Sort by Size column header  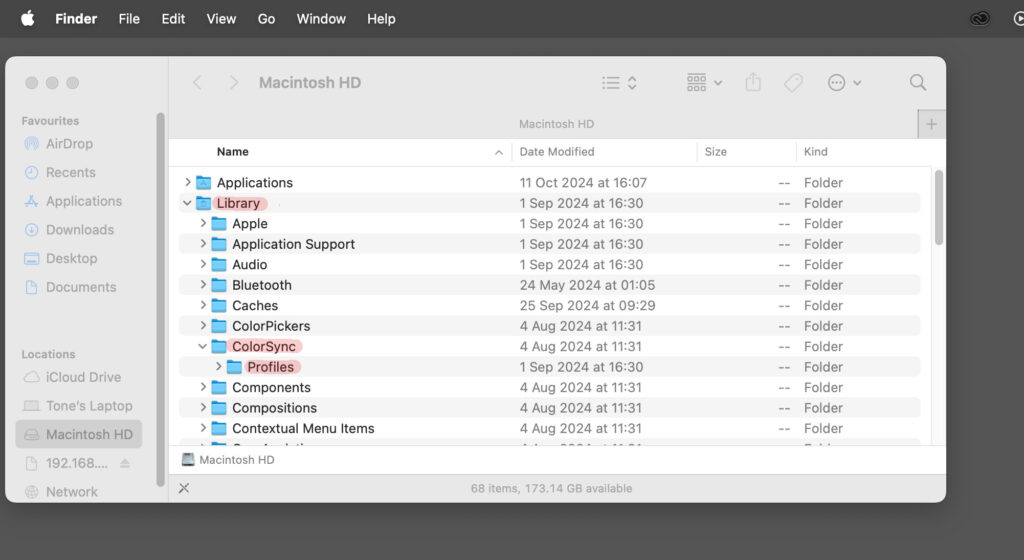click(716, 151)
